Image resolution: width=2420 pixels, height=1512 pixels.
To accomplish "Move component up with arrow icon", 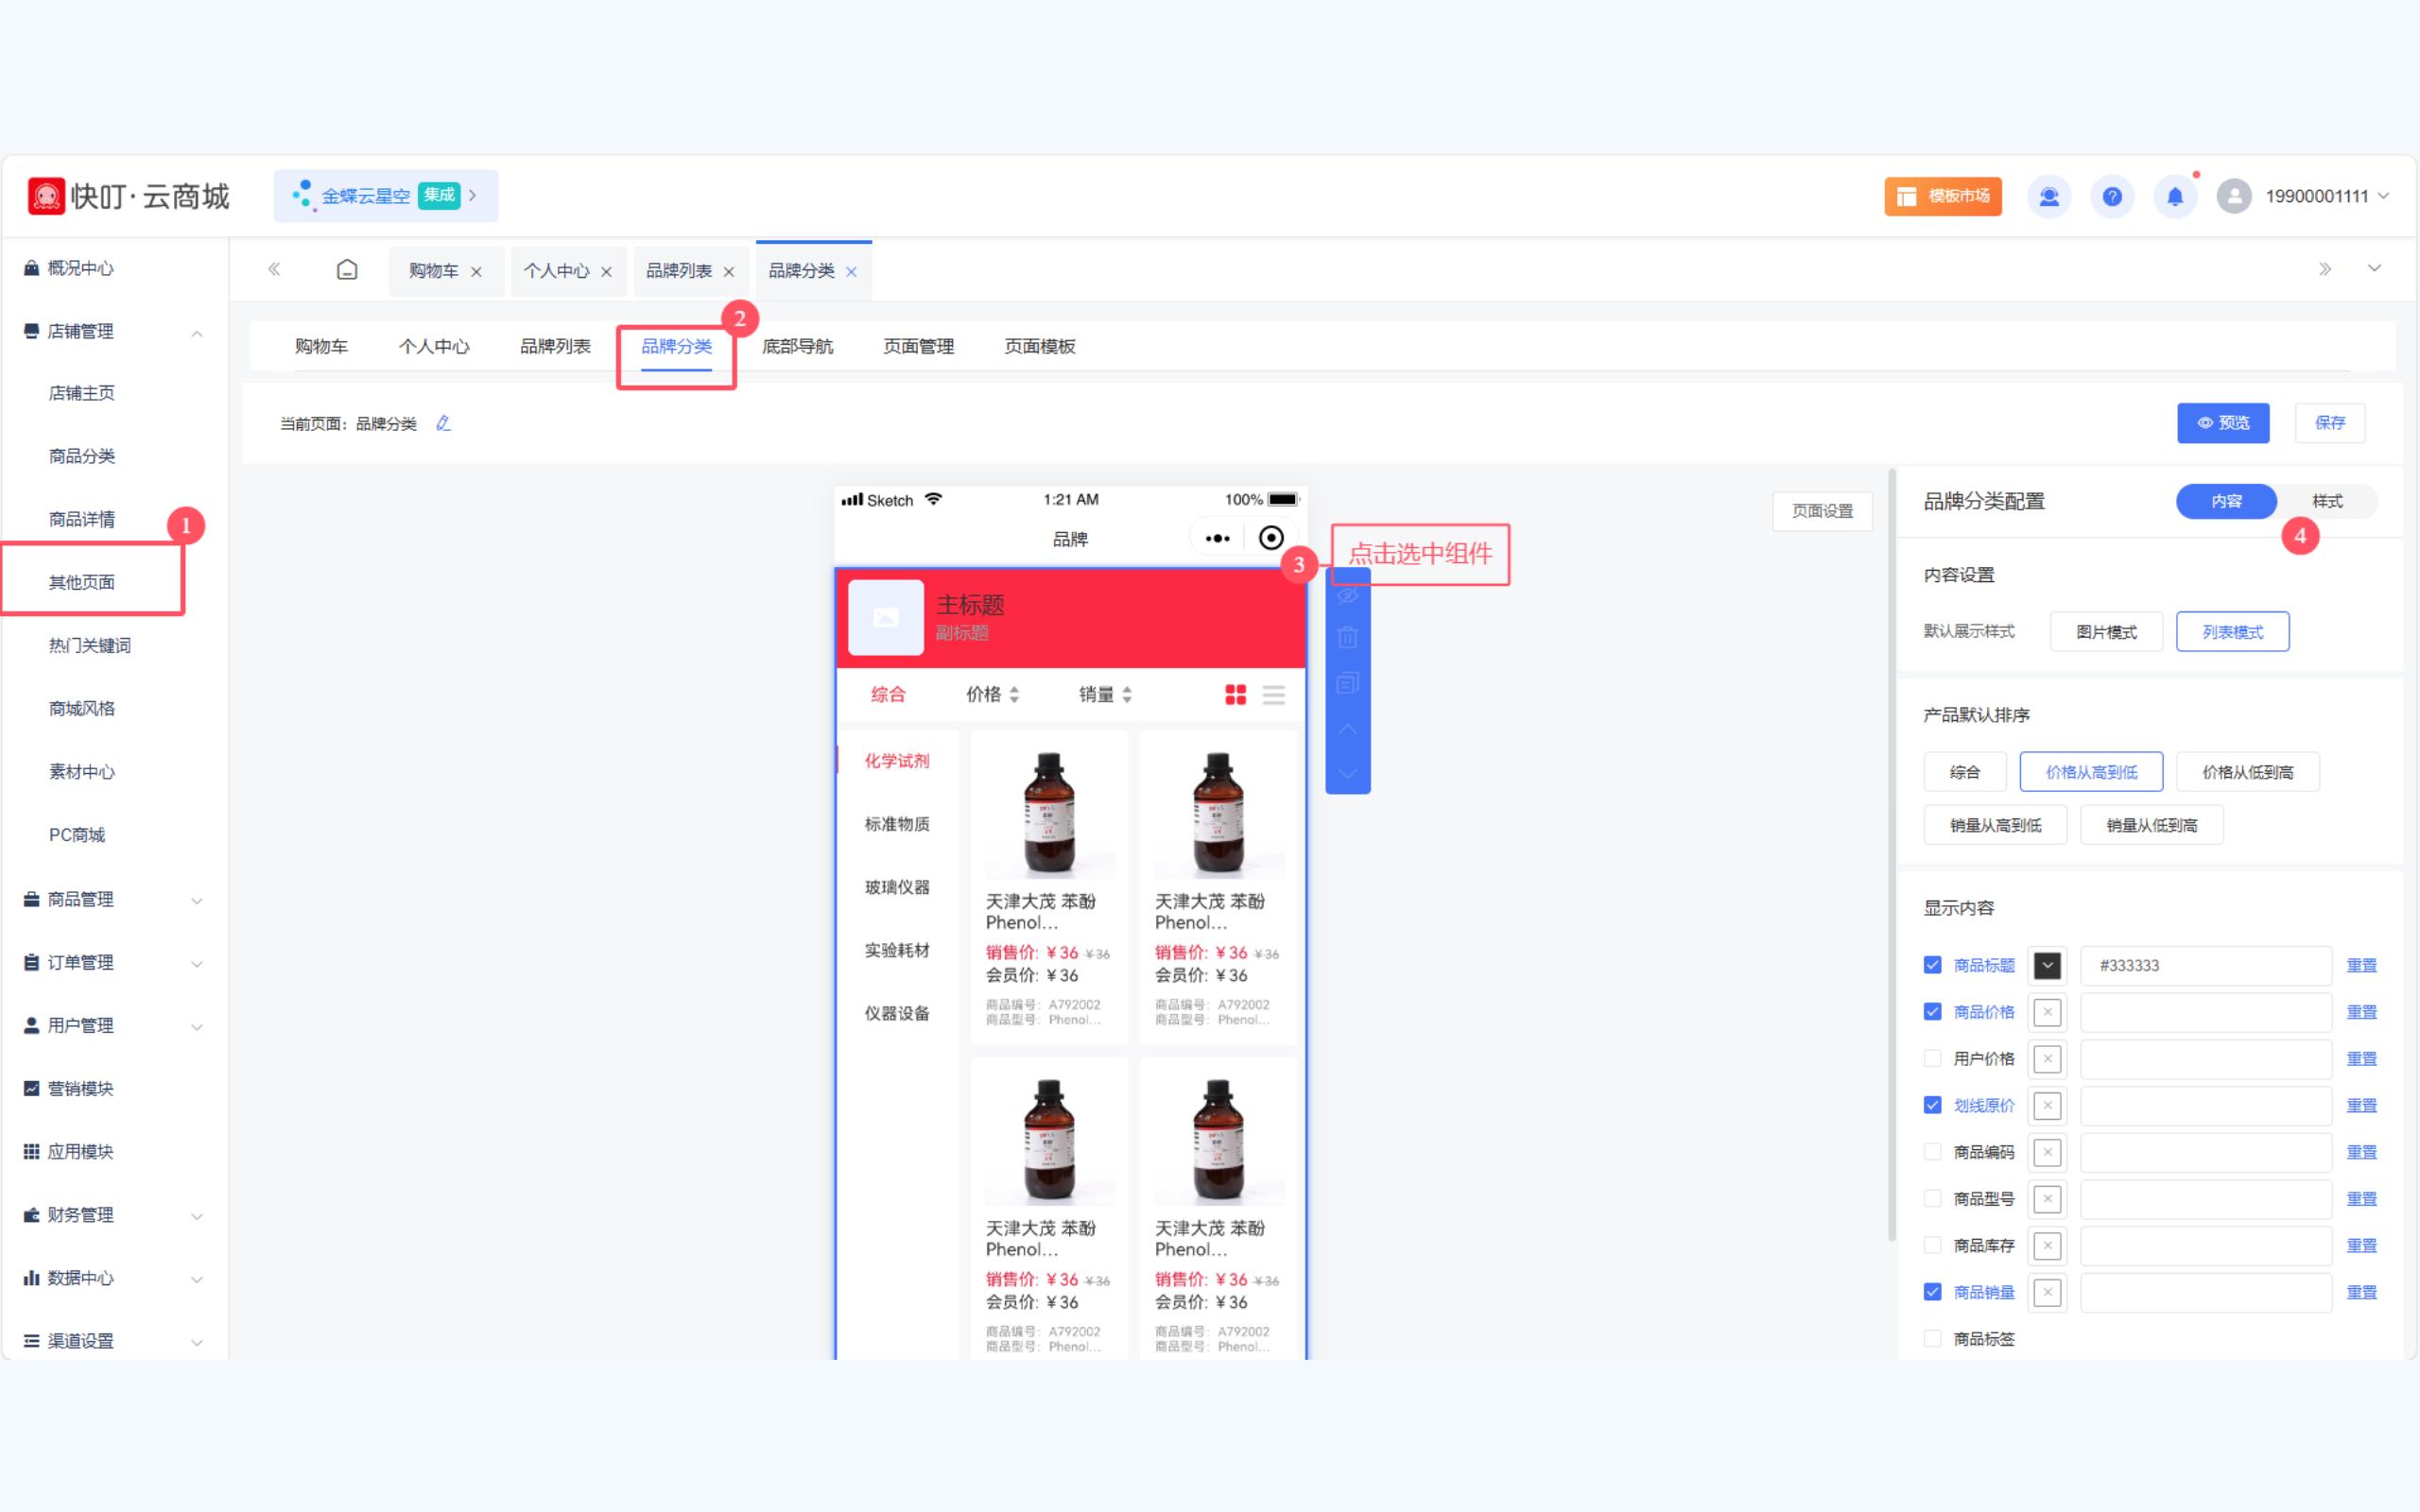I will pyautogui.click(x=1347, y=729).
